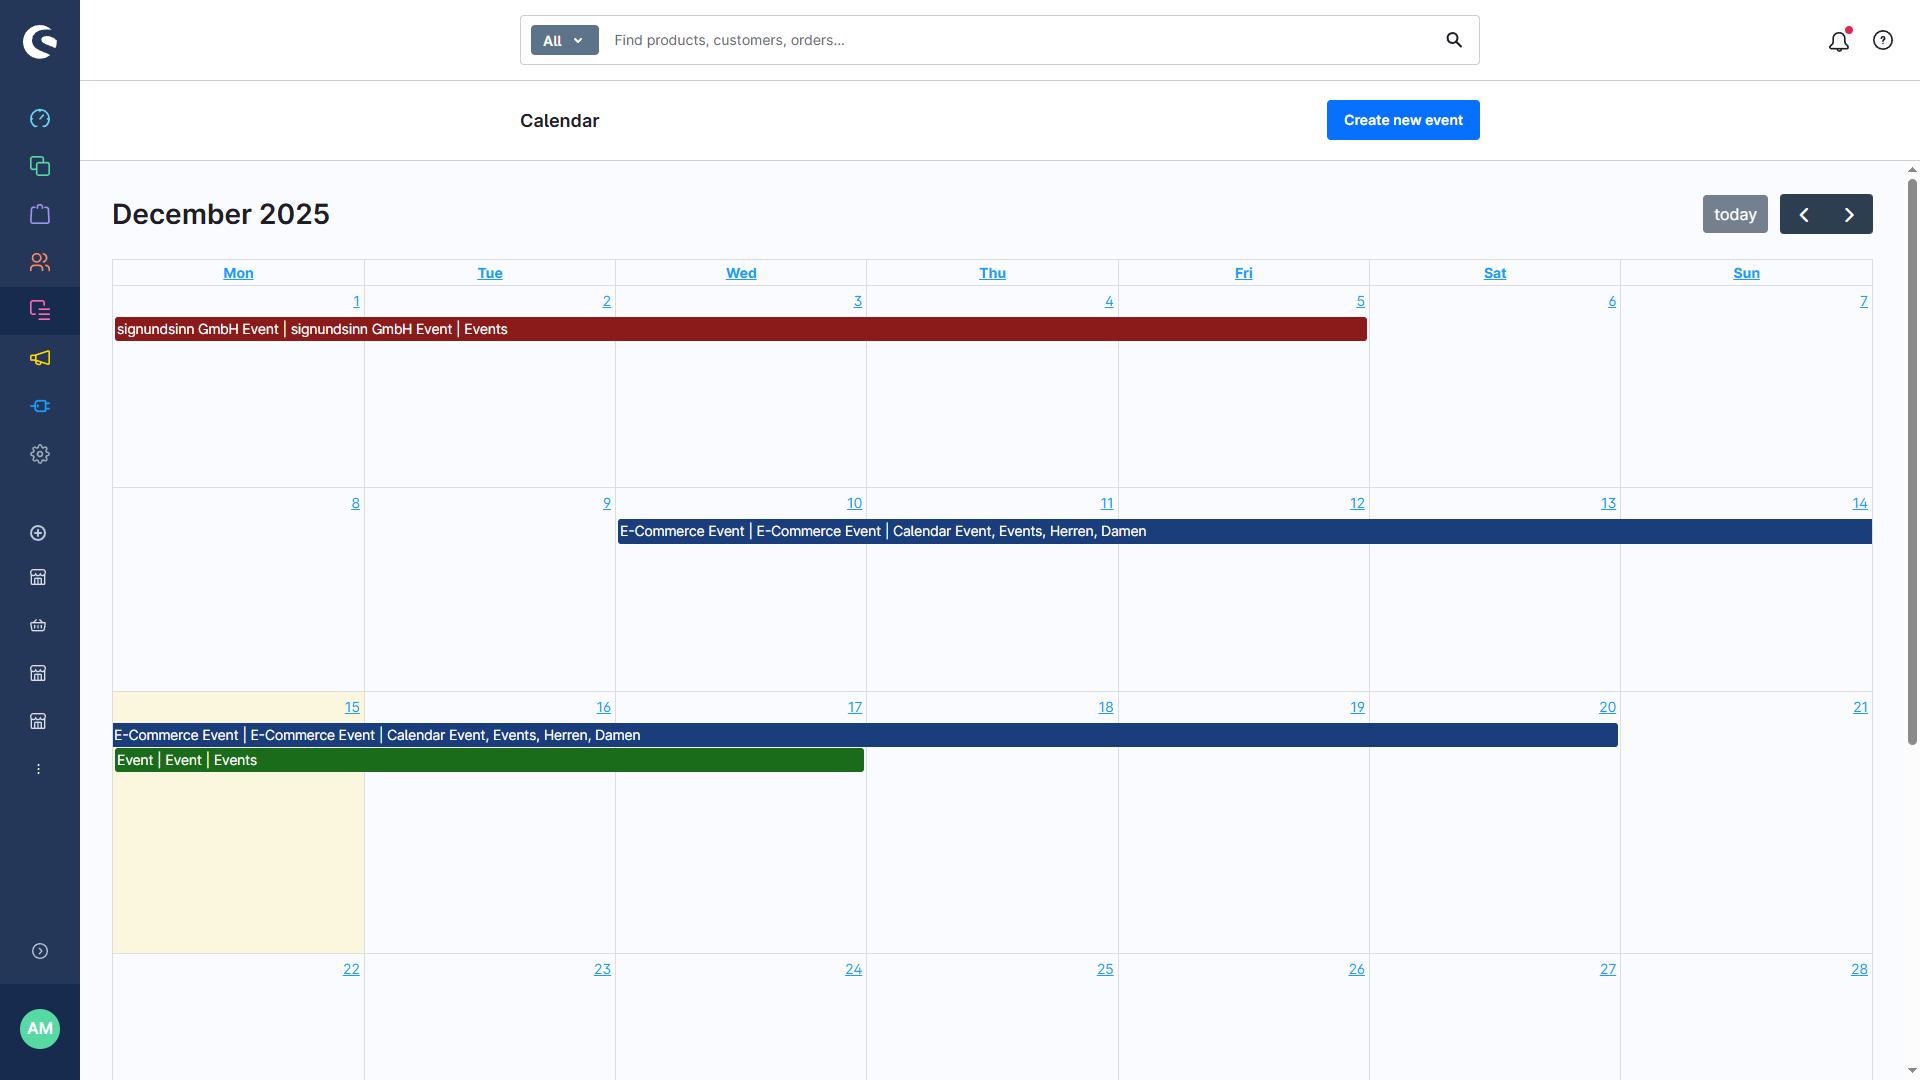The width and height of the screenshot is (1920, 1080).
Task: Open Settings with the gear icon
Action: coord(40,454)
